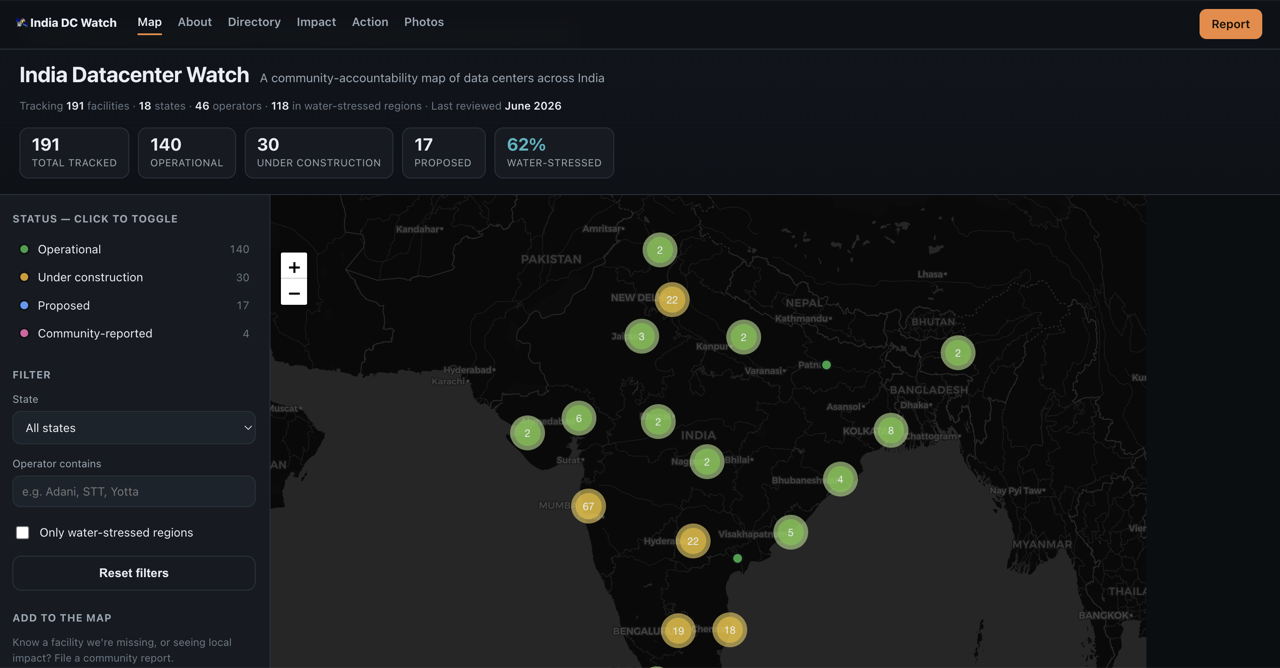Click the 'ADD TO THE MAP' section heading
The width and height of the screenshot is (1280, 668).
[62, 618]
